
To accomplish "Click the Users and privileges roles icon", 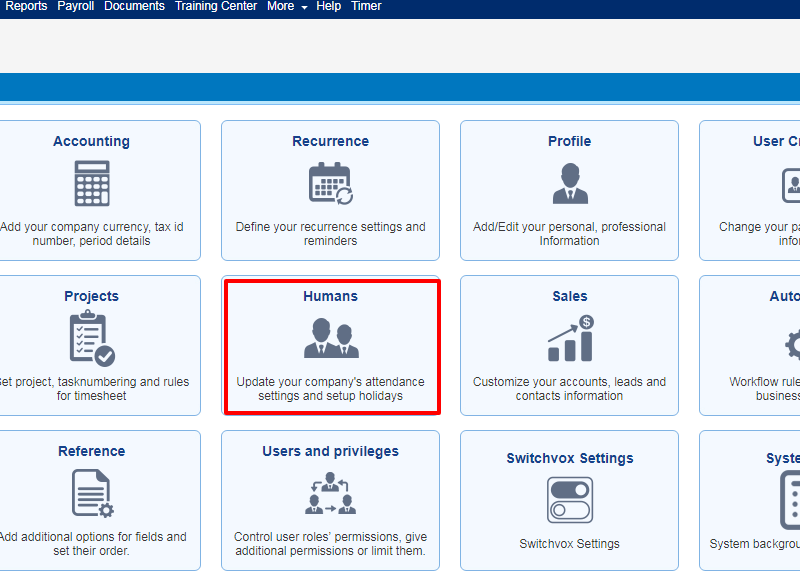I will point(330,493).
